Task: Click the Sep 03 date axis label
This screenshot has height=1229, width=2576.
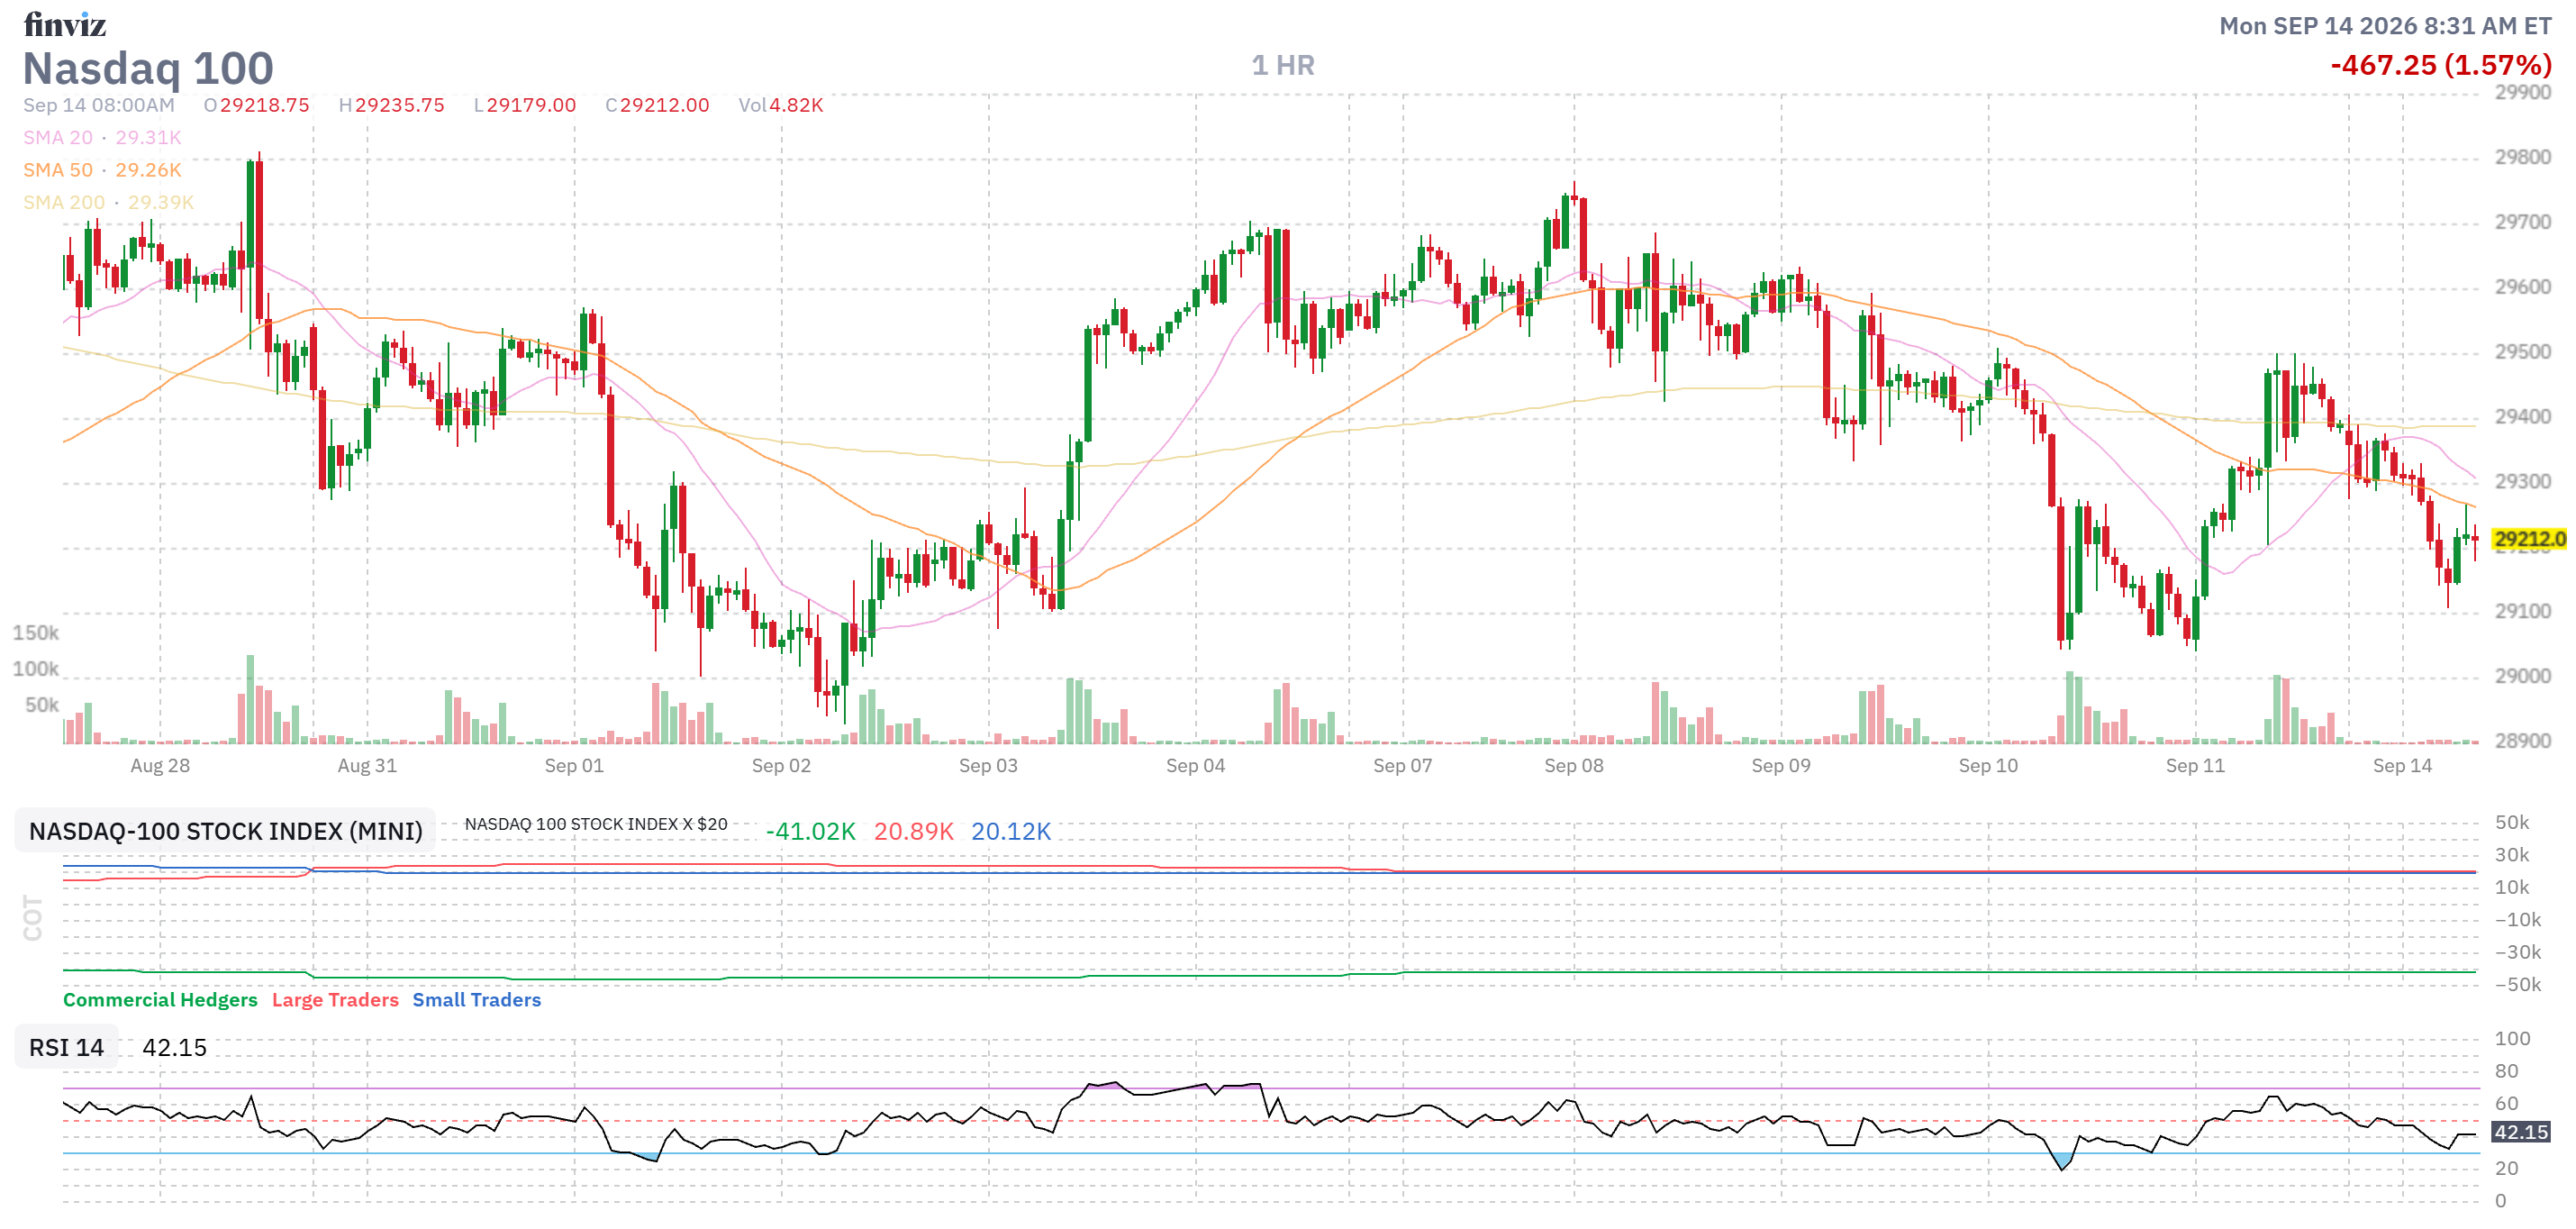Action: [988, 765]
